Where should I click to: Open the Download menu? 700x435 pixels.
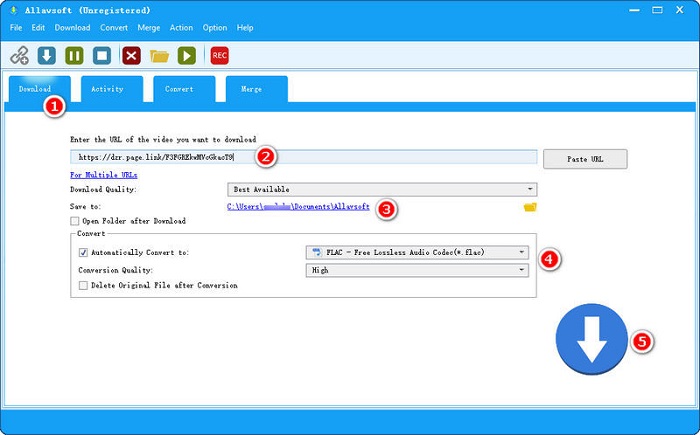tap(72, 28)
